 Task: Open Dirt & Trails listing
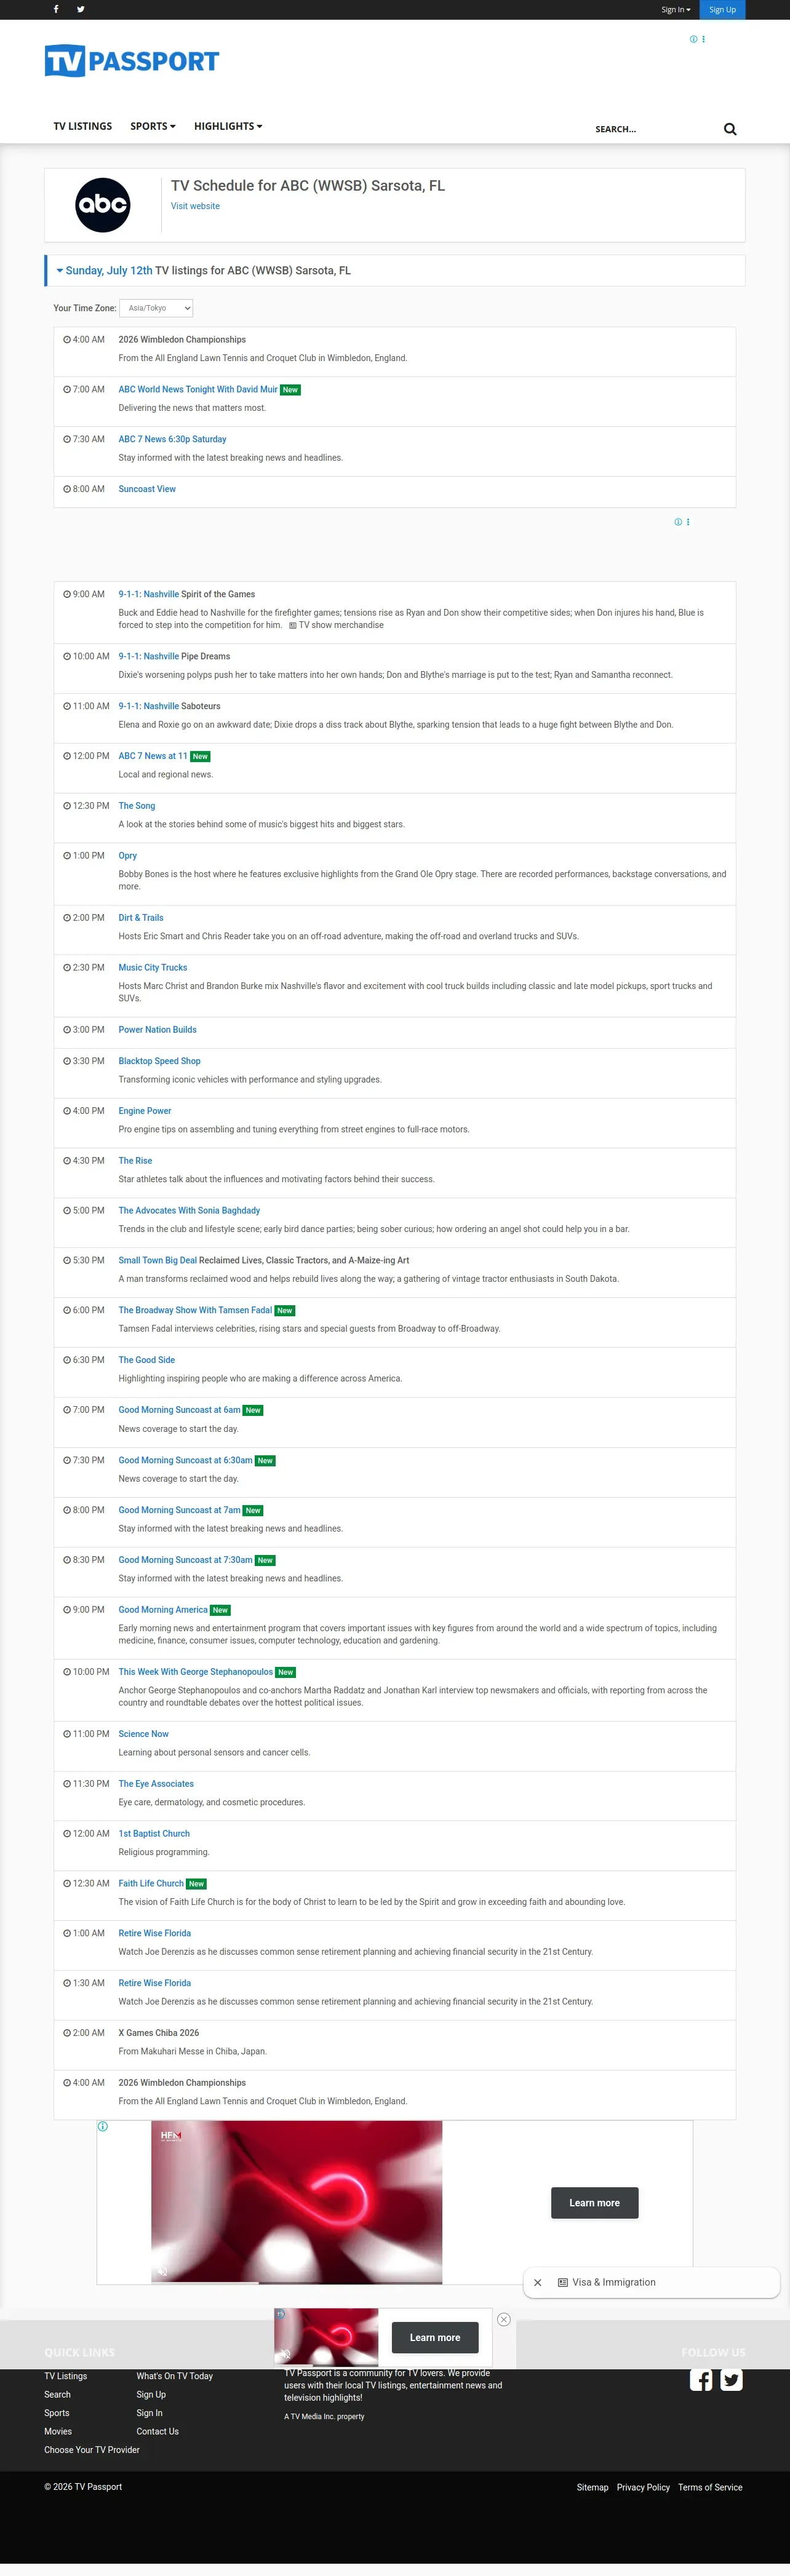[141, 918]
